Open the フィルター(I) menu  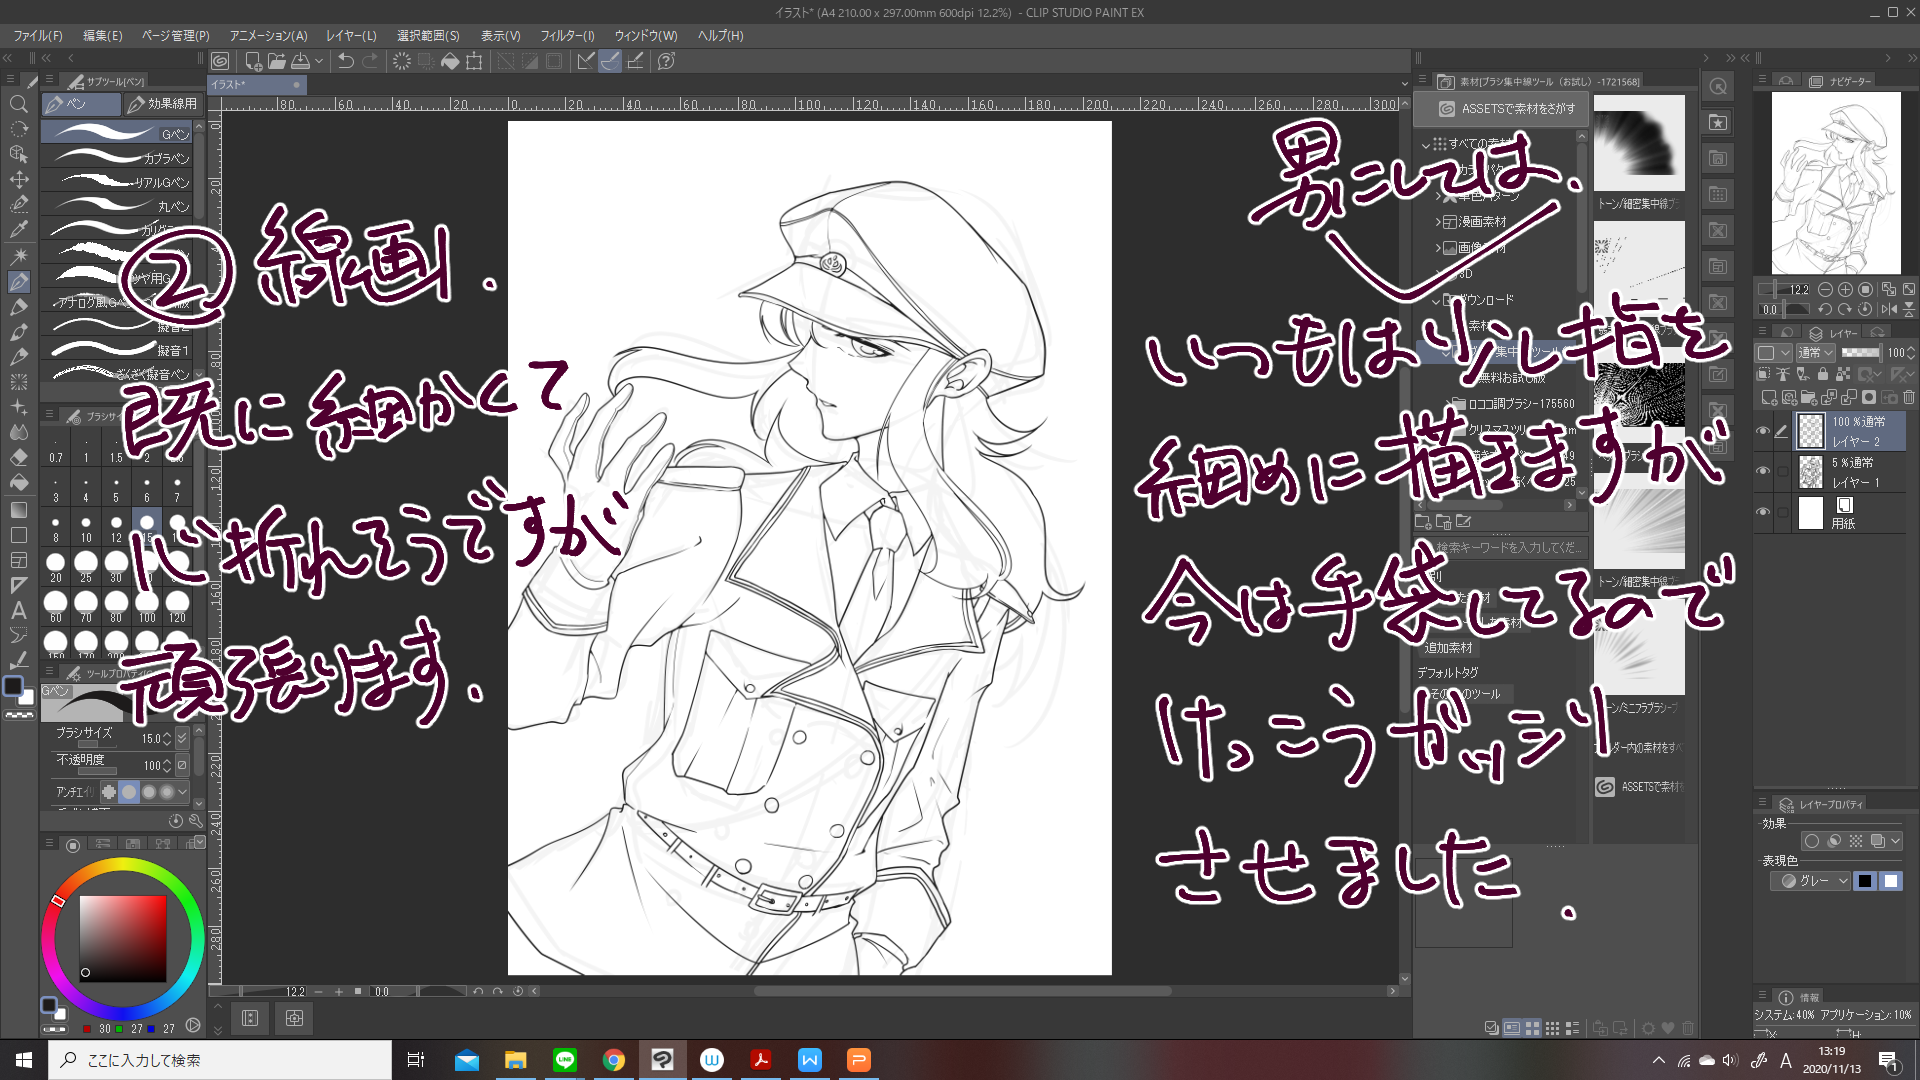567,35
